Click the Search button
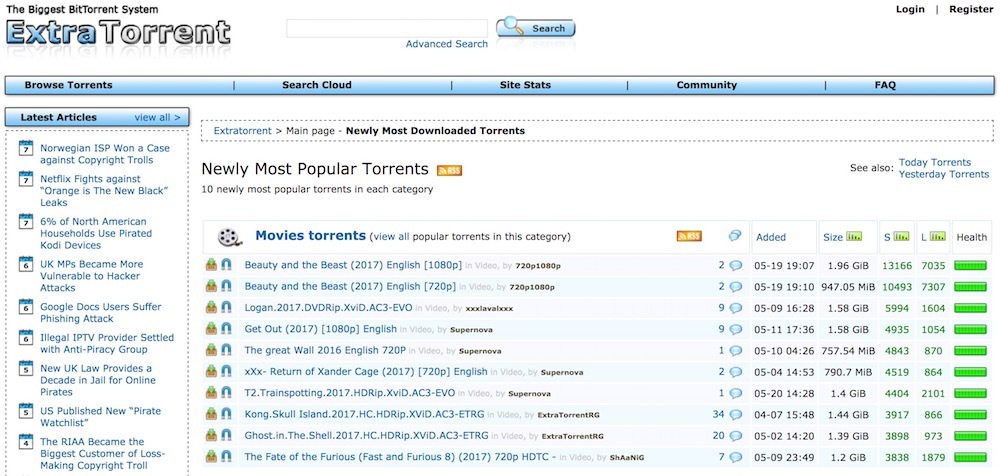 point(536,28)
